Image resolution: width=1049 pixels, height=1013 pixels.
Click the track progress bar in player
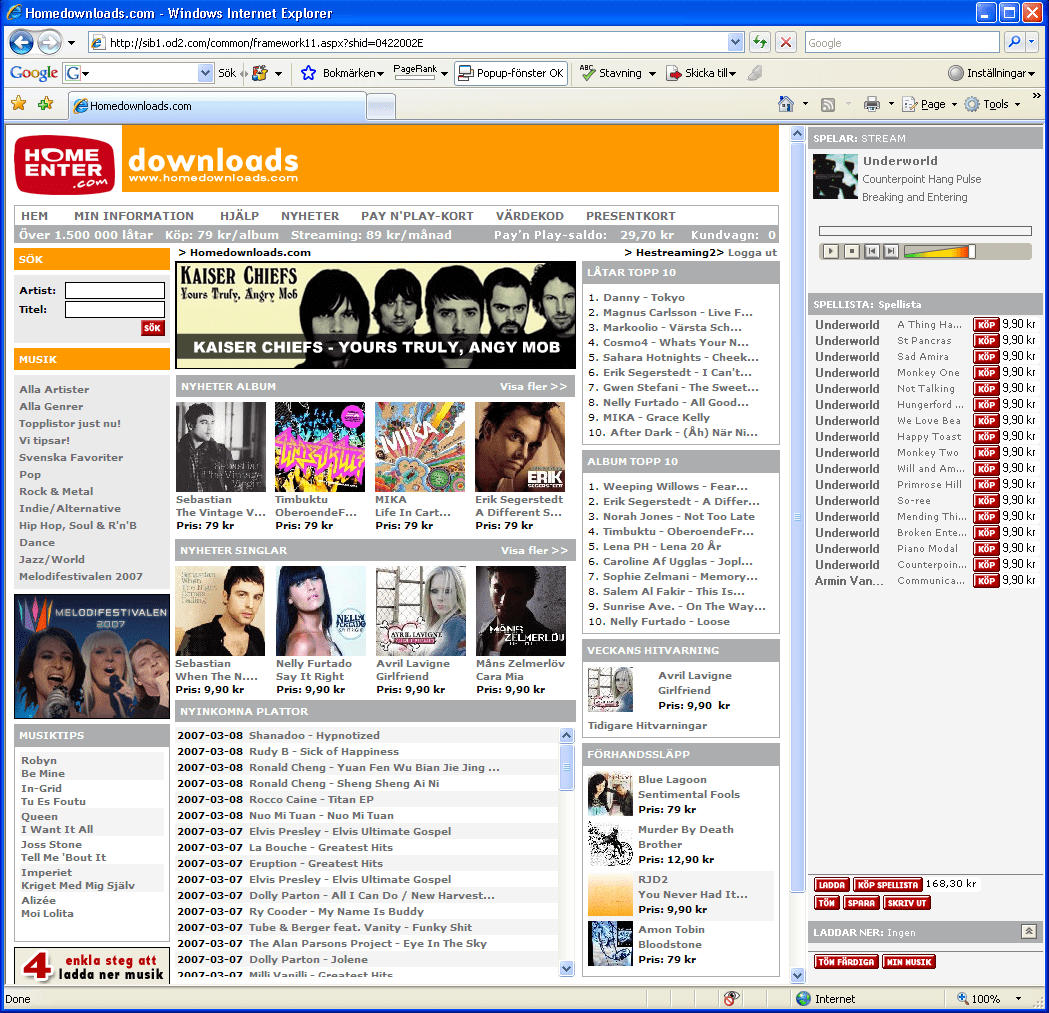click(x=925, y=231)
